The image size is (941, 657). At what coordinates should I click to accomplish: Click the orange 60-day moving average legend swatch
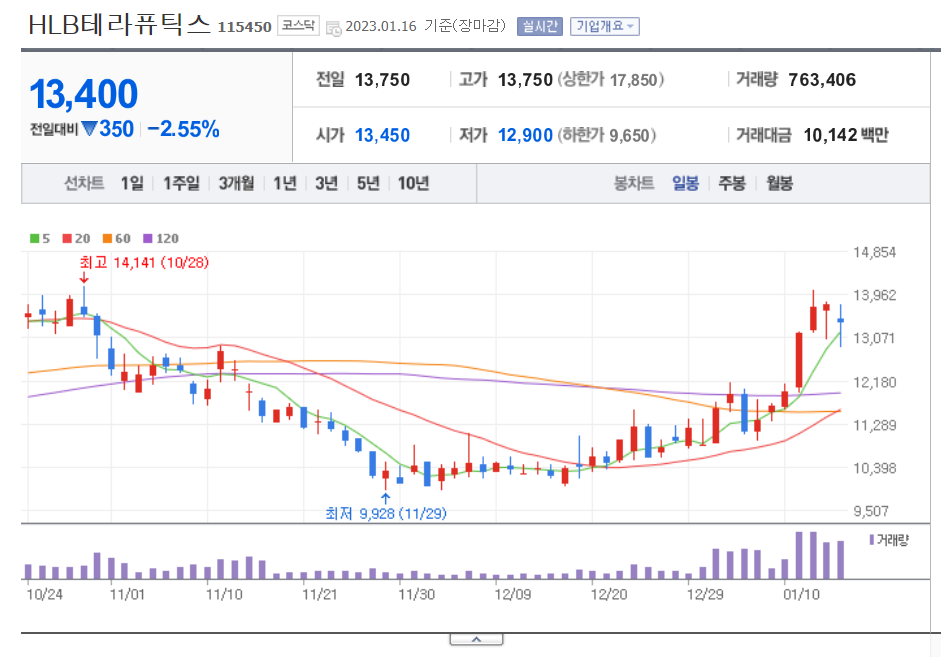coord(107,239)
